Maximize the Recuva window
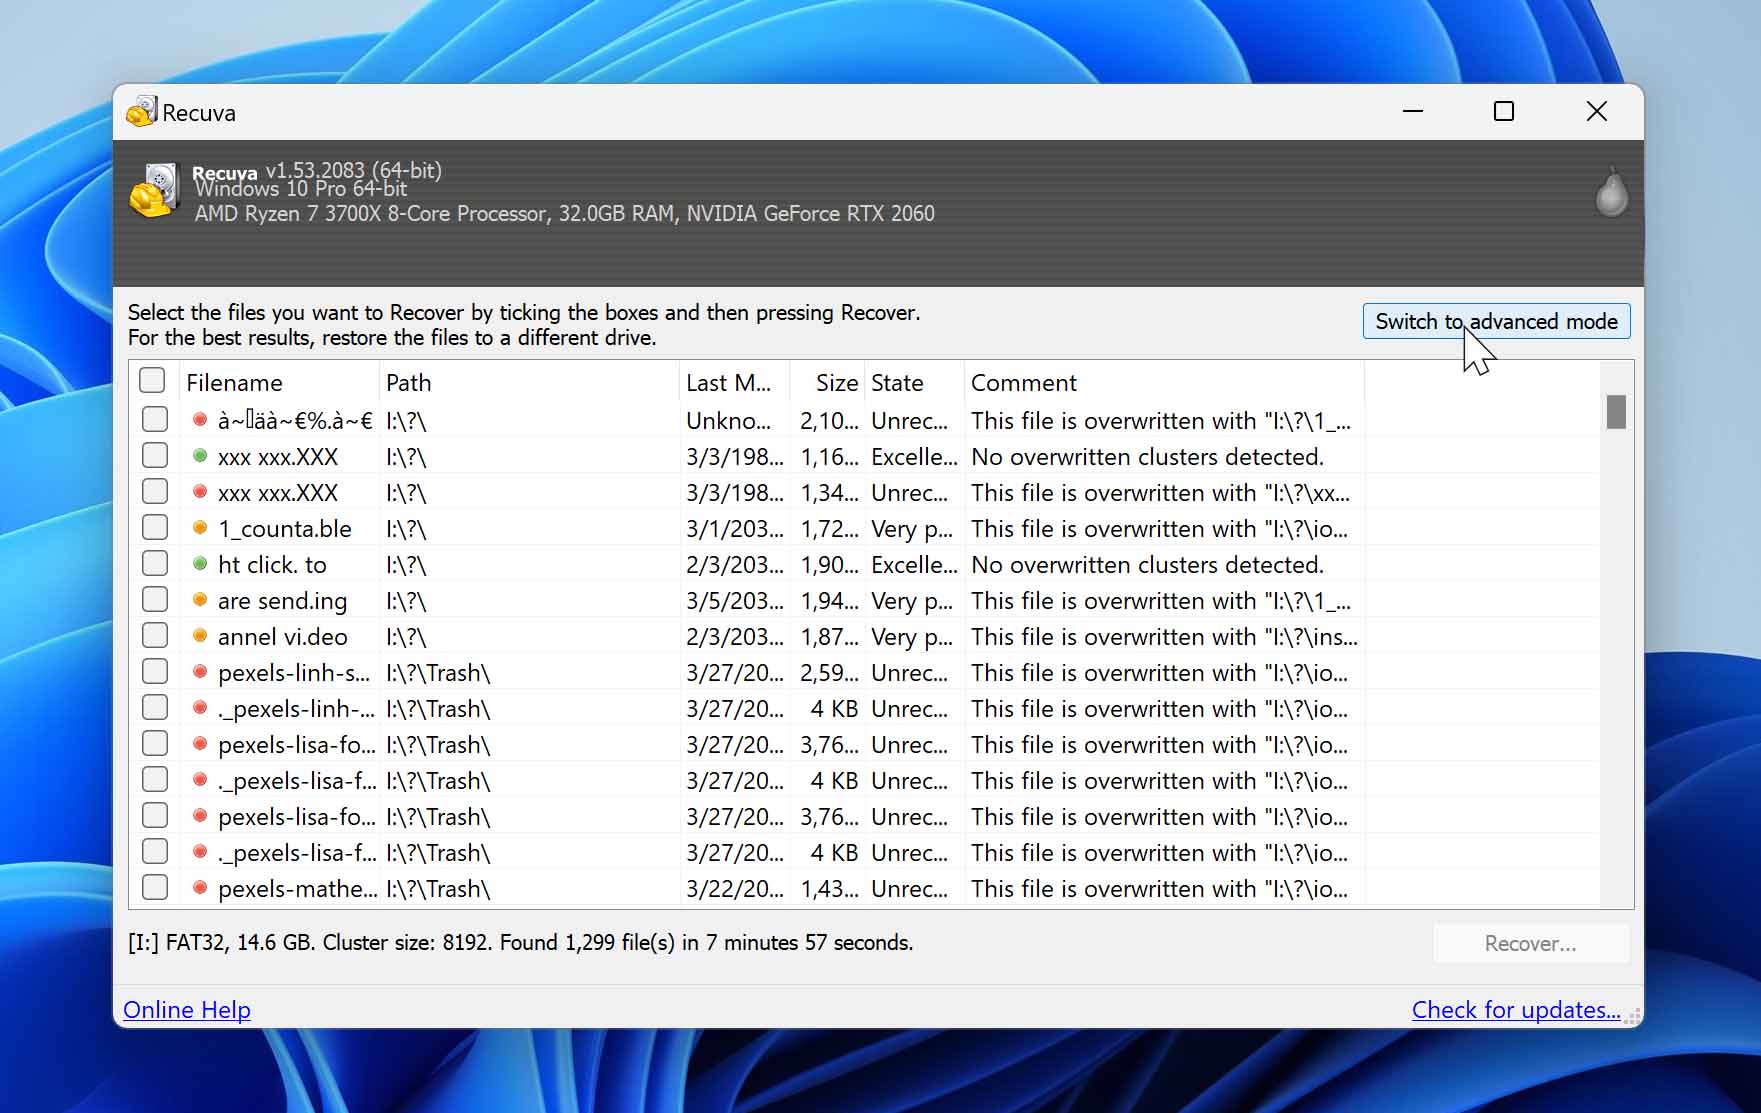The height and width of the screenshot is (1113, 1761). click(1504, 111)
